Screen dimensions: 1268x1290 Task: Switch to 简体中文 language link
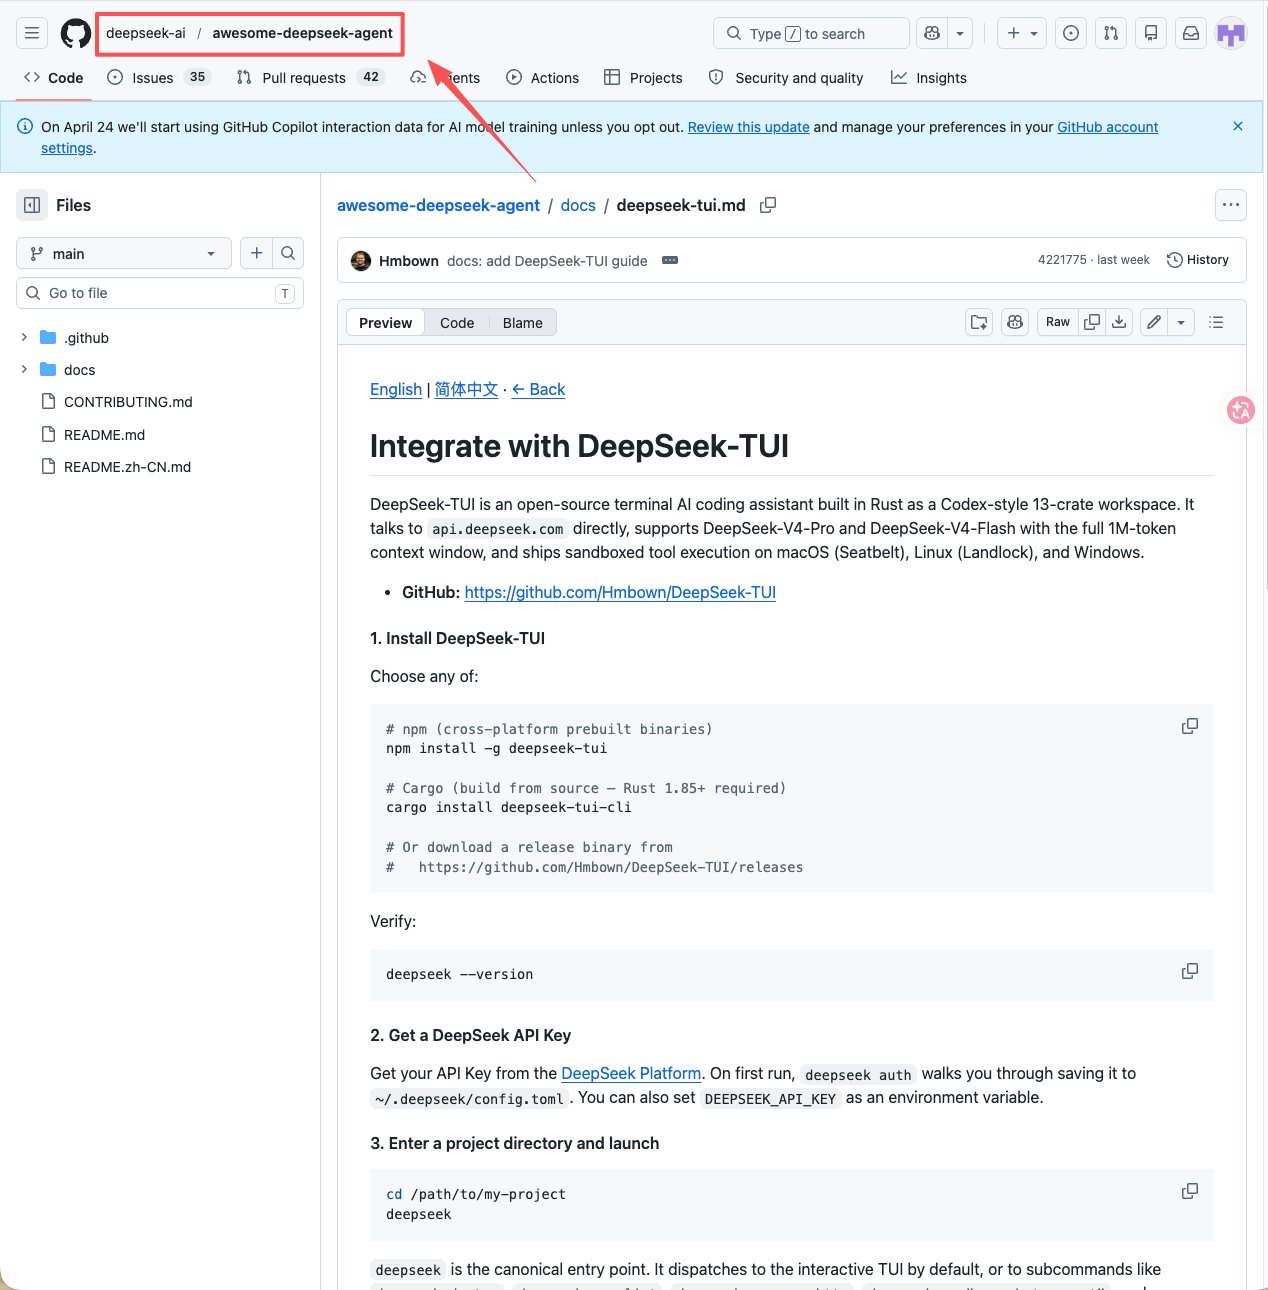(x=466, y=389)
